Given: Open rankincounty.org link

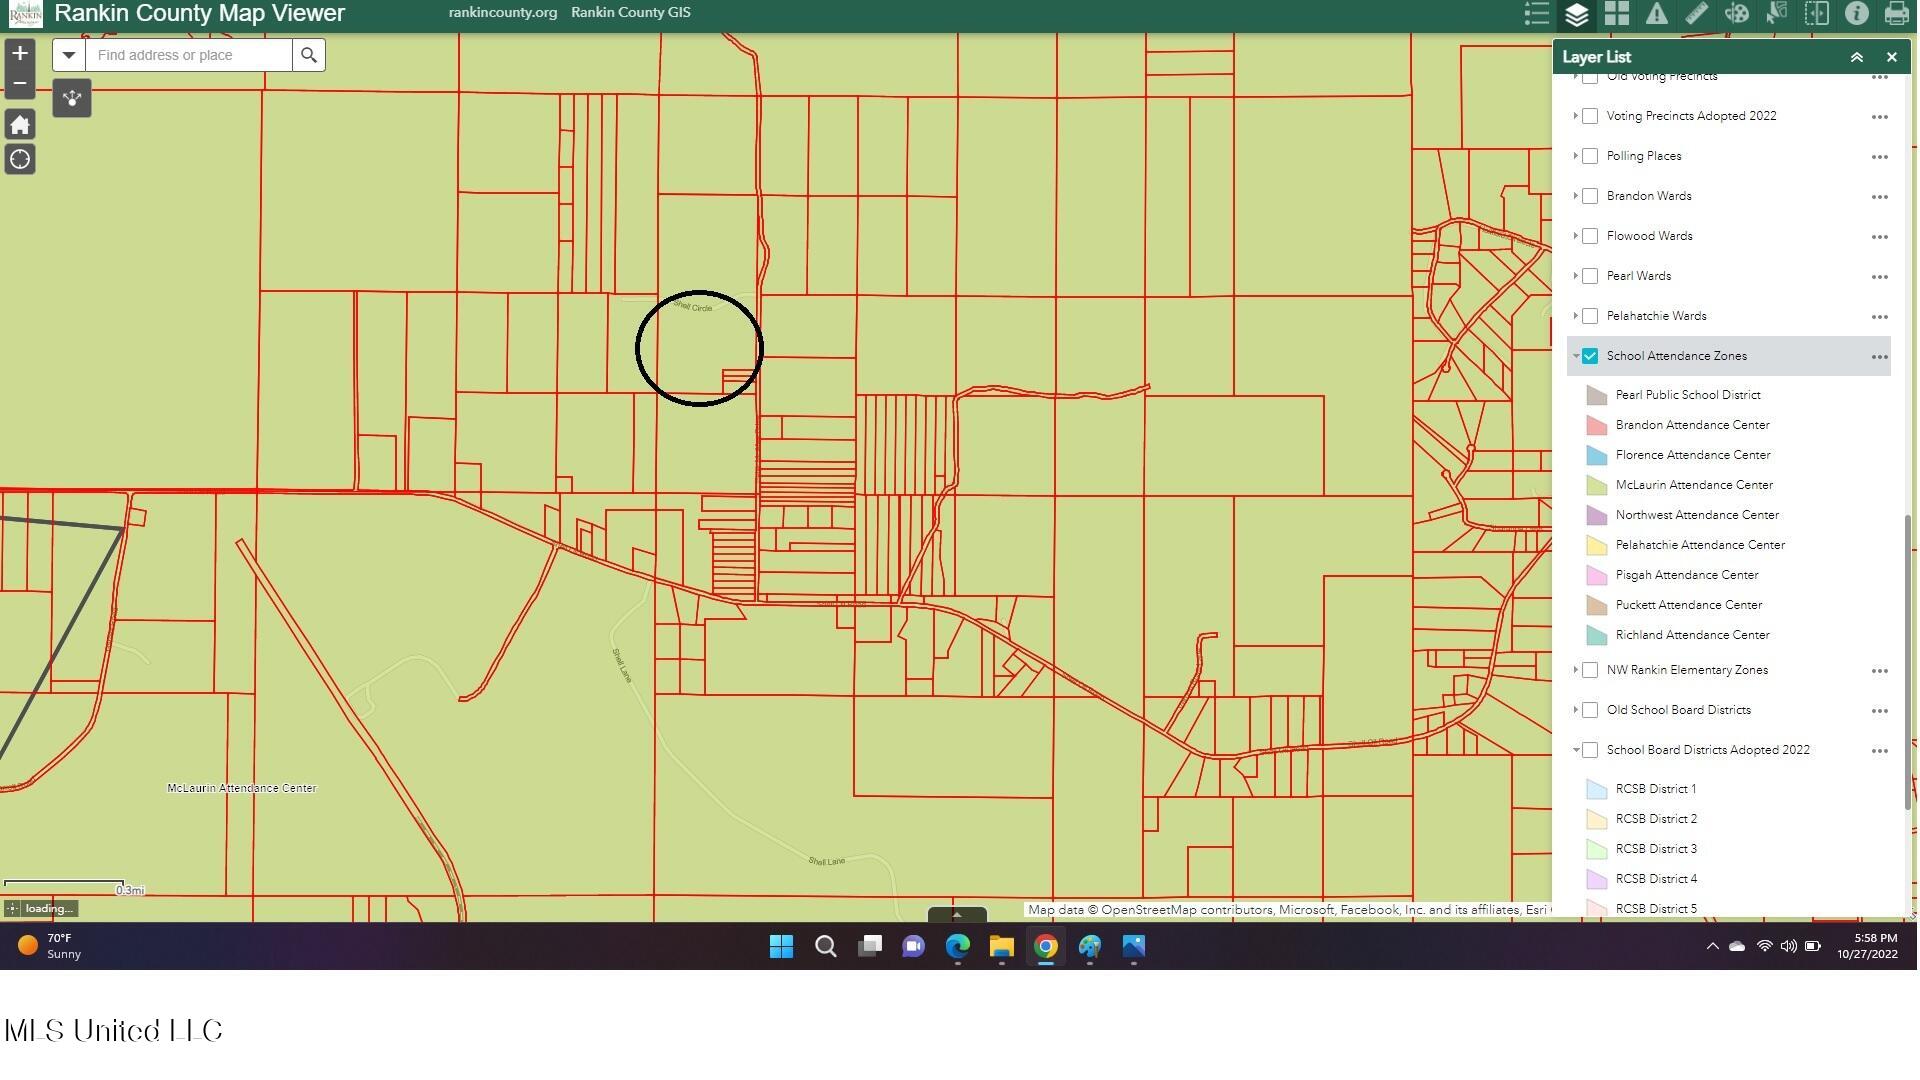Looking at the screenshot, I should pos(503,13).
